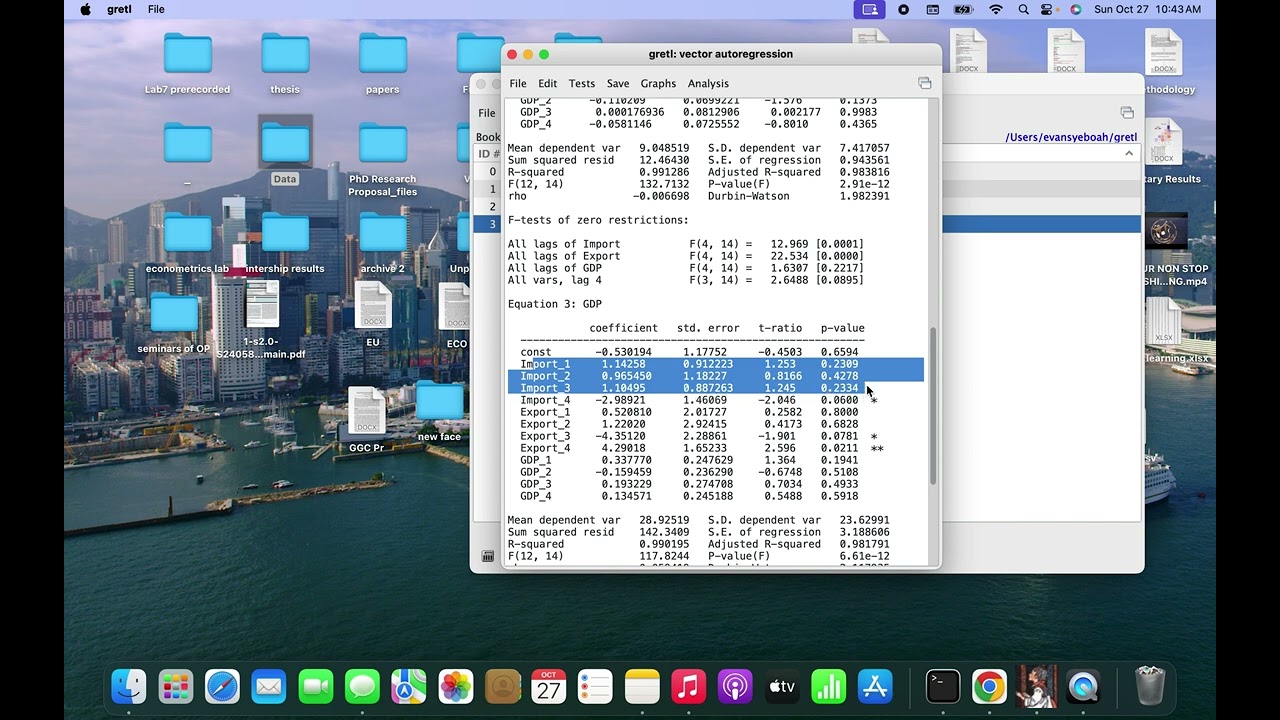Open Finder from the dock

(129, 687)
